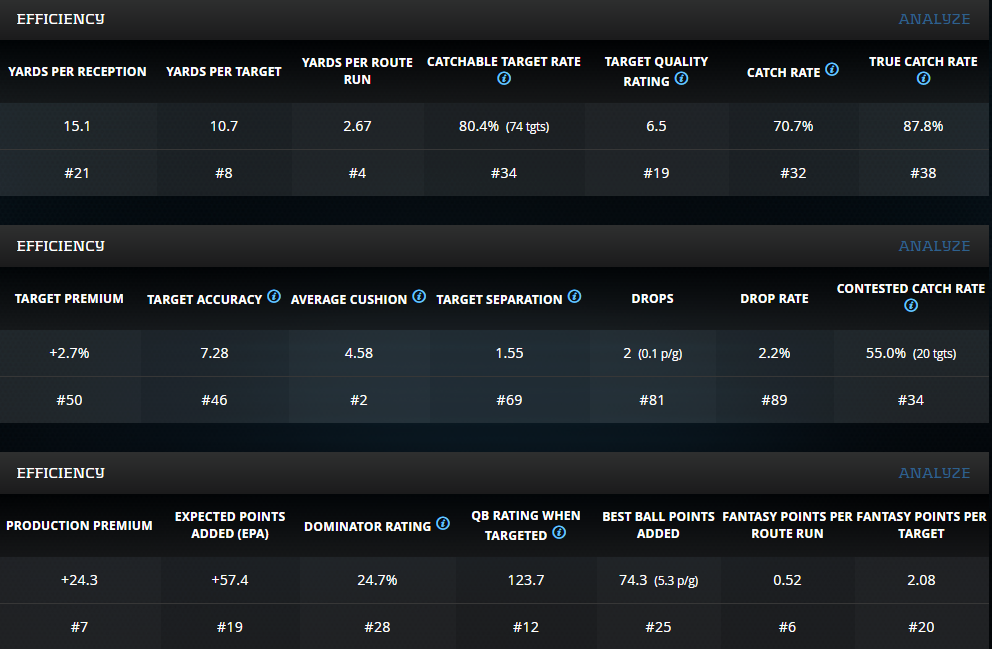Click the Production Premium header
The width and height of the screenshot is (992, 649).
[x=79, y=526]
